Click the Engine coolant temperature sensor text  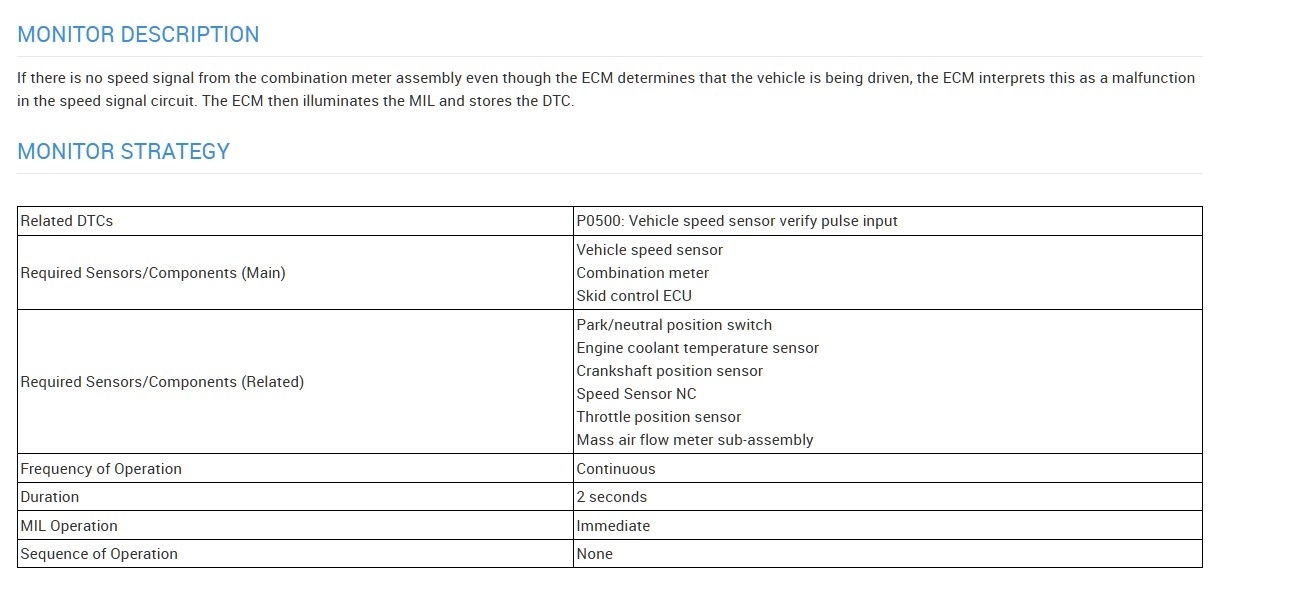[697, 348]
